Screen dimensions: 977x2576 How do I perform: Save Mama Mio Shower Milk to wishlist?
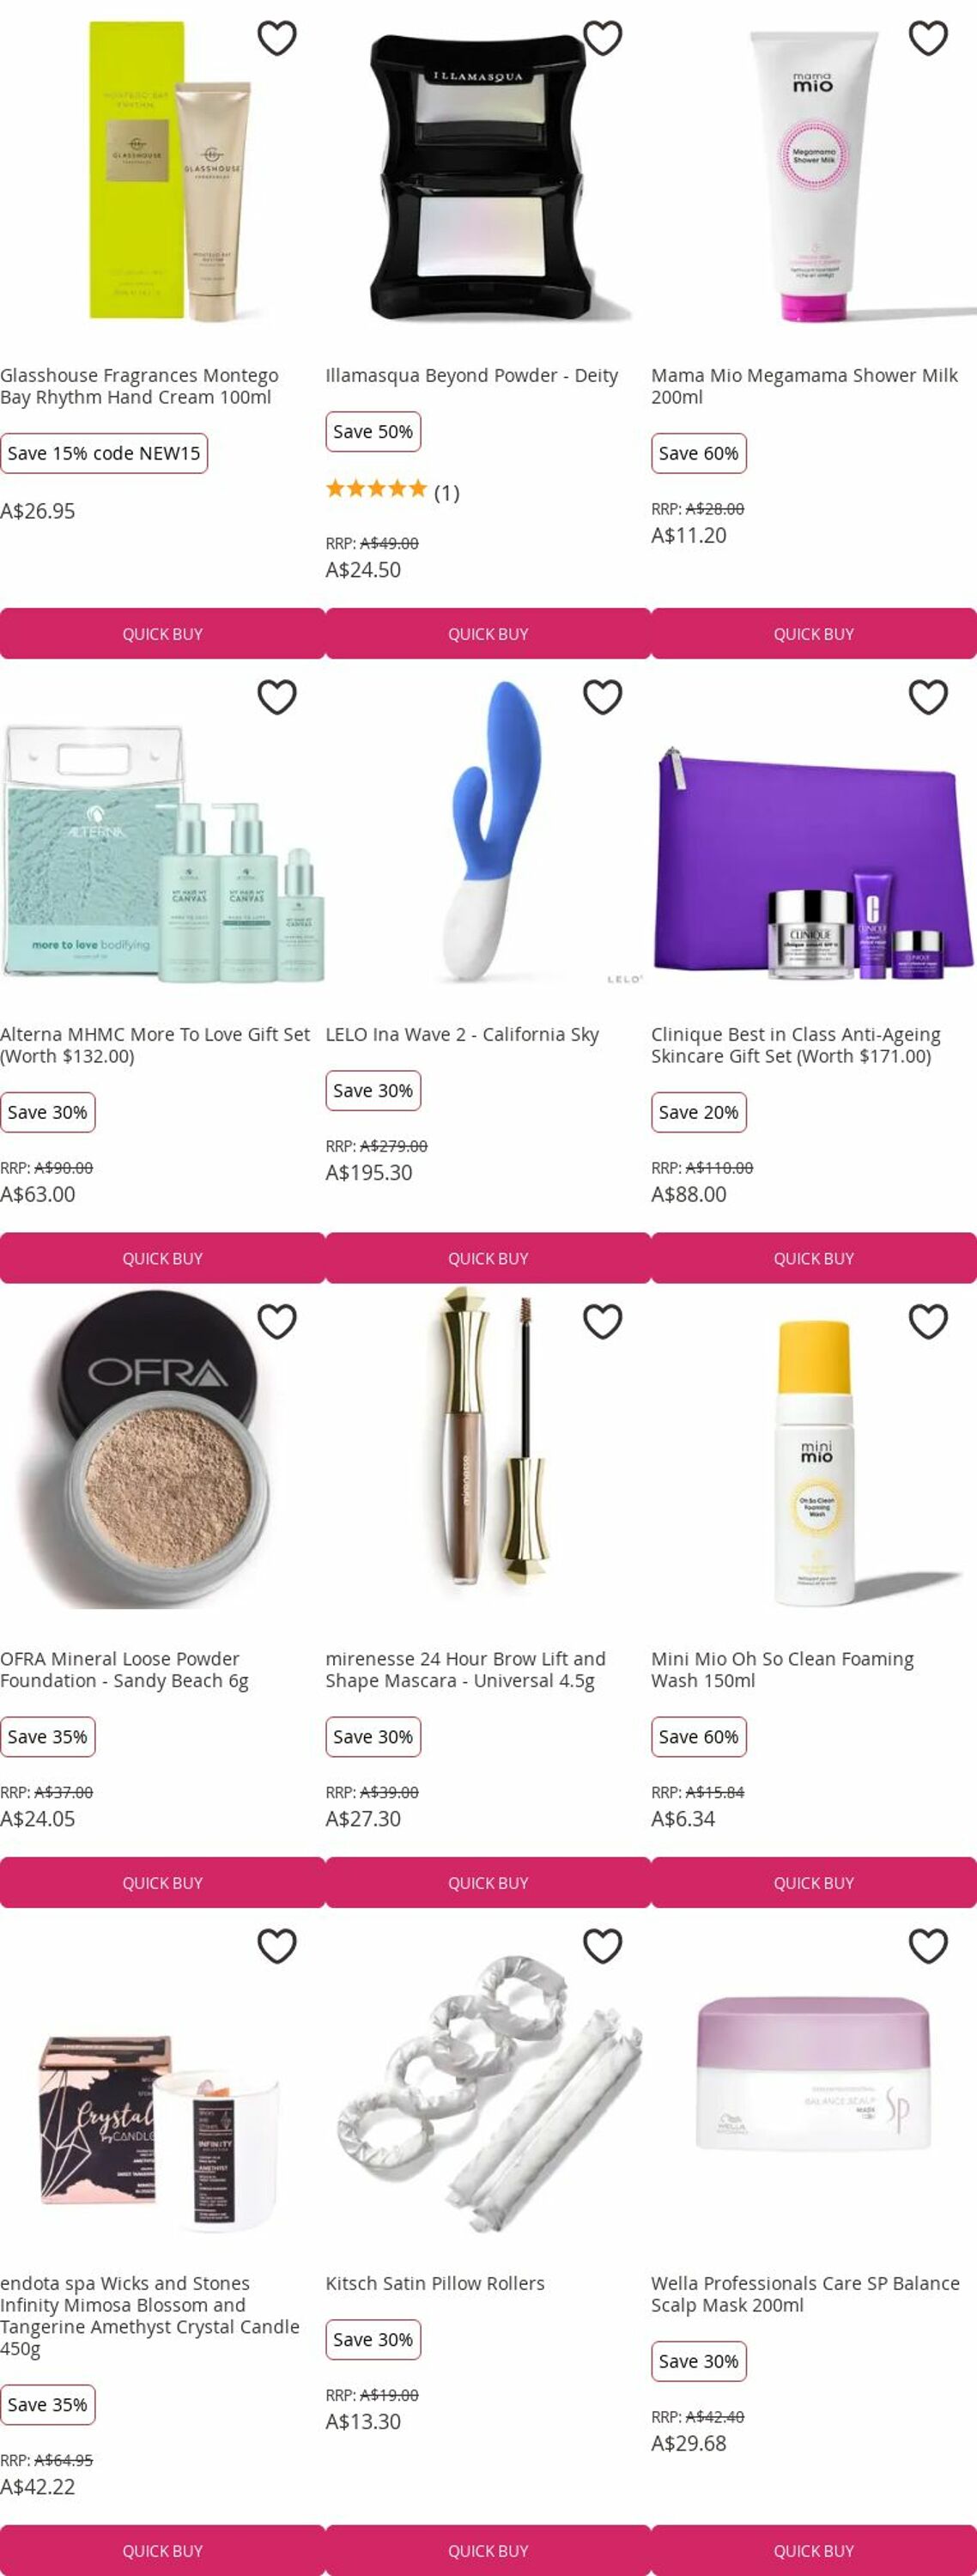coord(928,38)
